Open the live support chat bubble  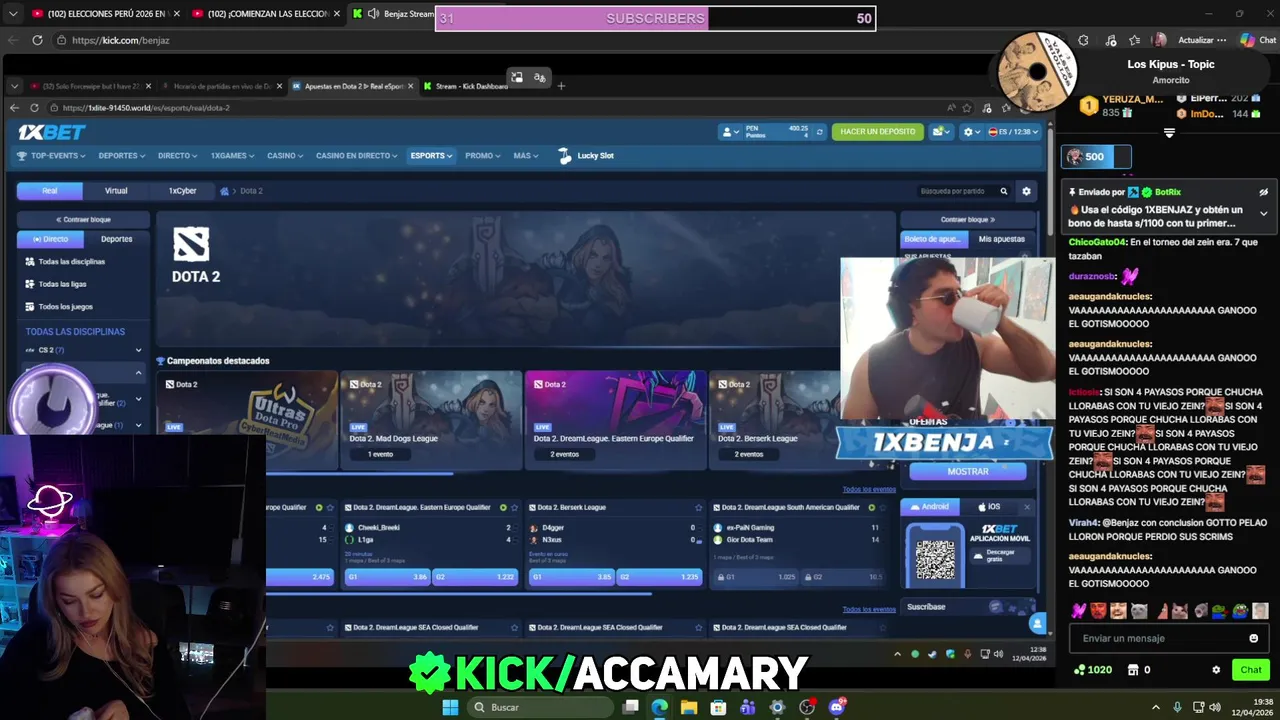[1038, 624]
